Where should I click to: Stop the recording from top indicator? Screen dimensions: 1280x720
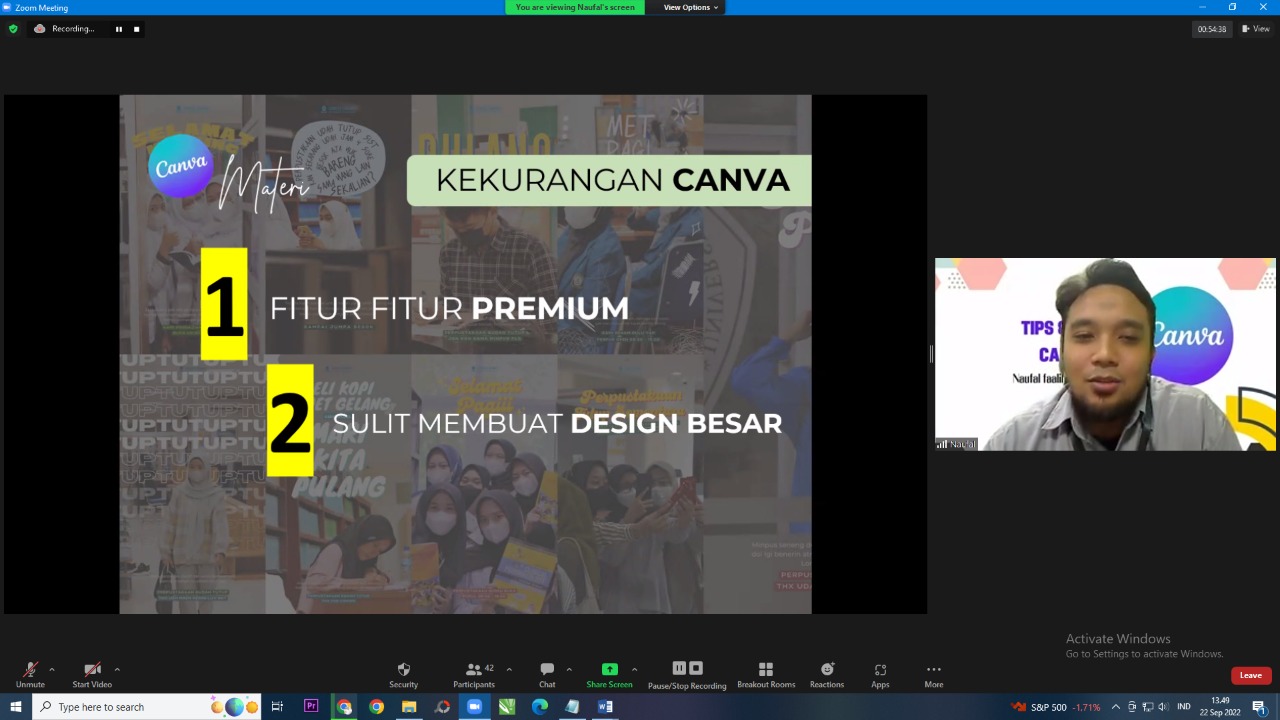click(136, 29)
